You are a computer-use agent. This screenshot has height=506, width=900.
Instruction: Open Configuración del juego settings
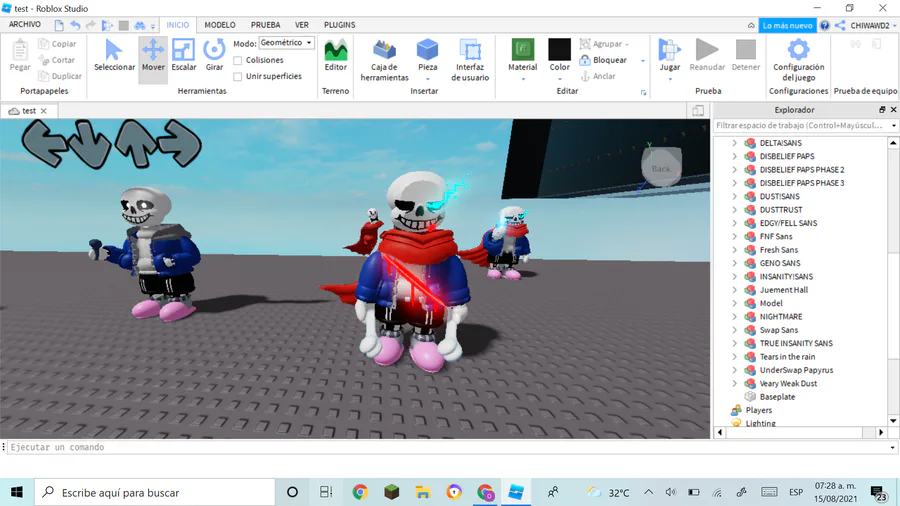click(798, 60)
